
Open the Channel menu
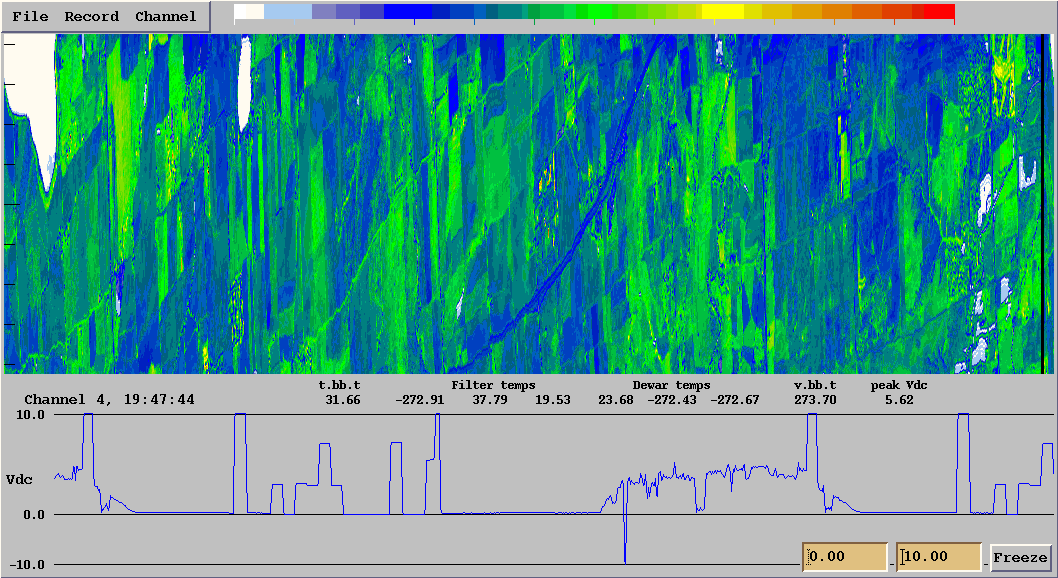166,16
